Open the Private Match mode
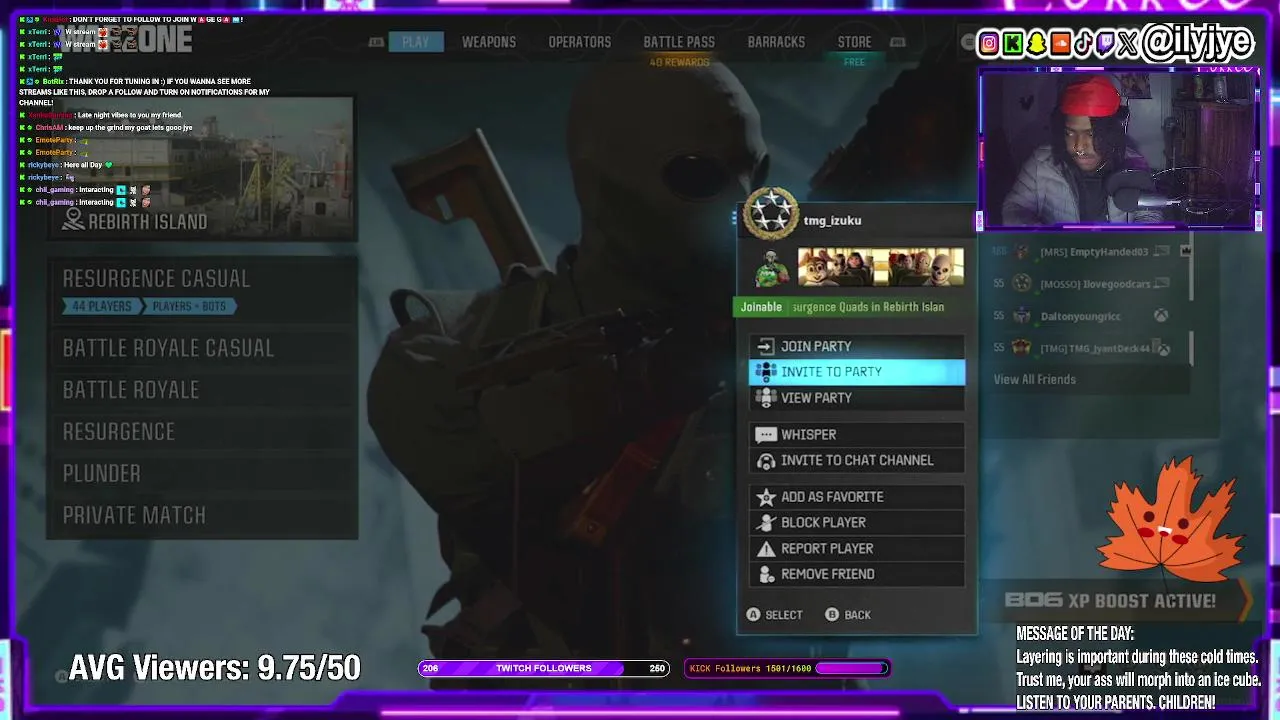Screen dimensions: 1280x720 coord(202,515)
